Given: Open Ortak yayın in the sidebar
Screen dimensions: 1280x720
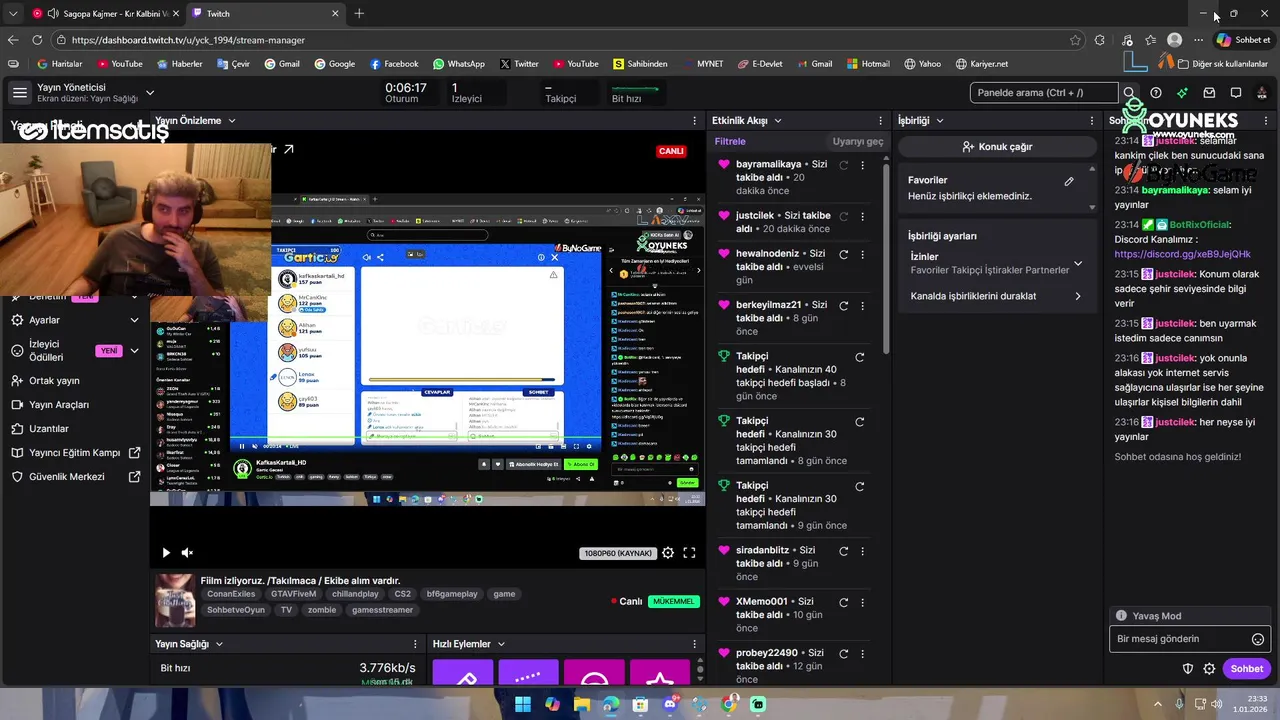Looking at the screenshot, I should coord(54,381).
